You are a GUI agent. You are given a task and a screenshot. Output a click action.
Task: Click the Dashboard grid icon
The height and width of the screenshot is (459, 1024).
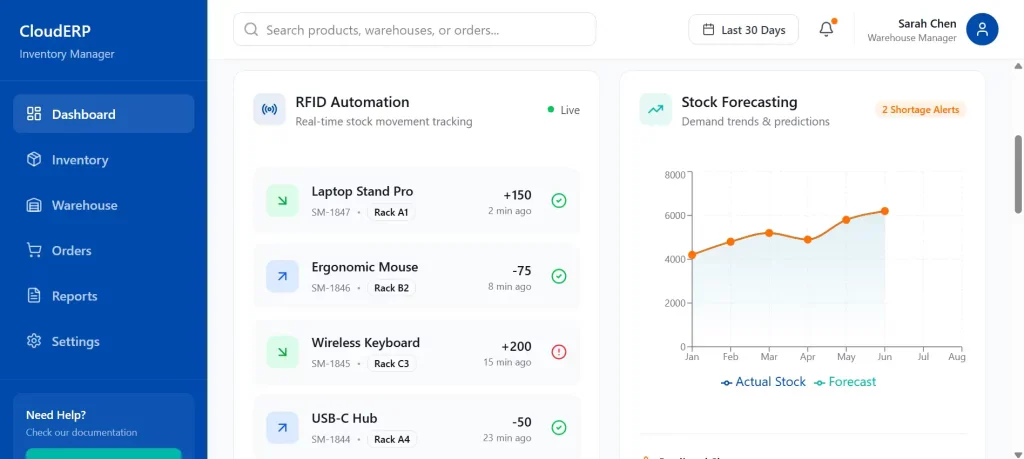coord(34,114)
